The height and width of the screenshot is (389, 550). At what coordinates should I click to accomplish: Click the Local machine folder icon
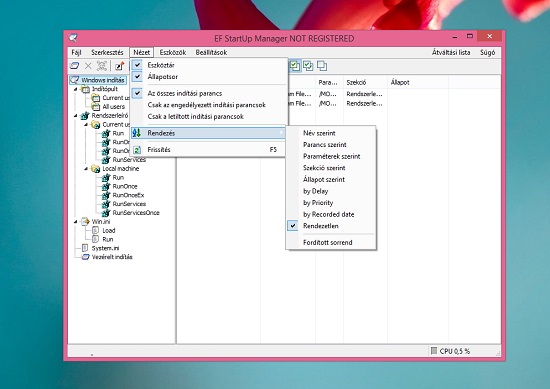96,169
